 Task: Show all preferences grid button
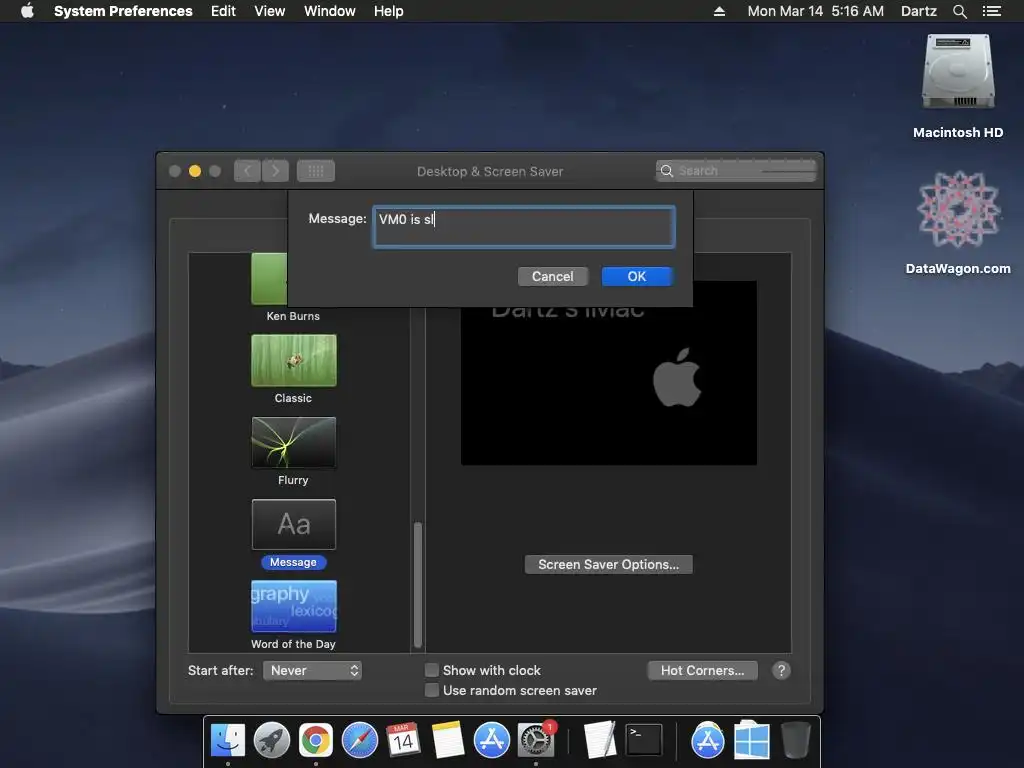coord(315,171)
